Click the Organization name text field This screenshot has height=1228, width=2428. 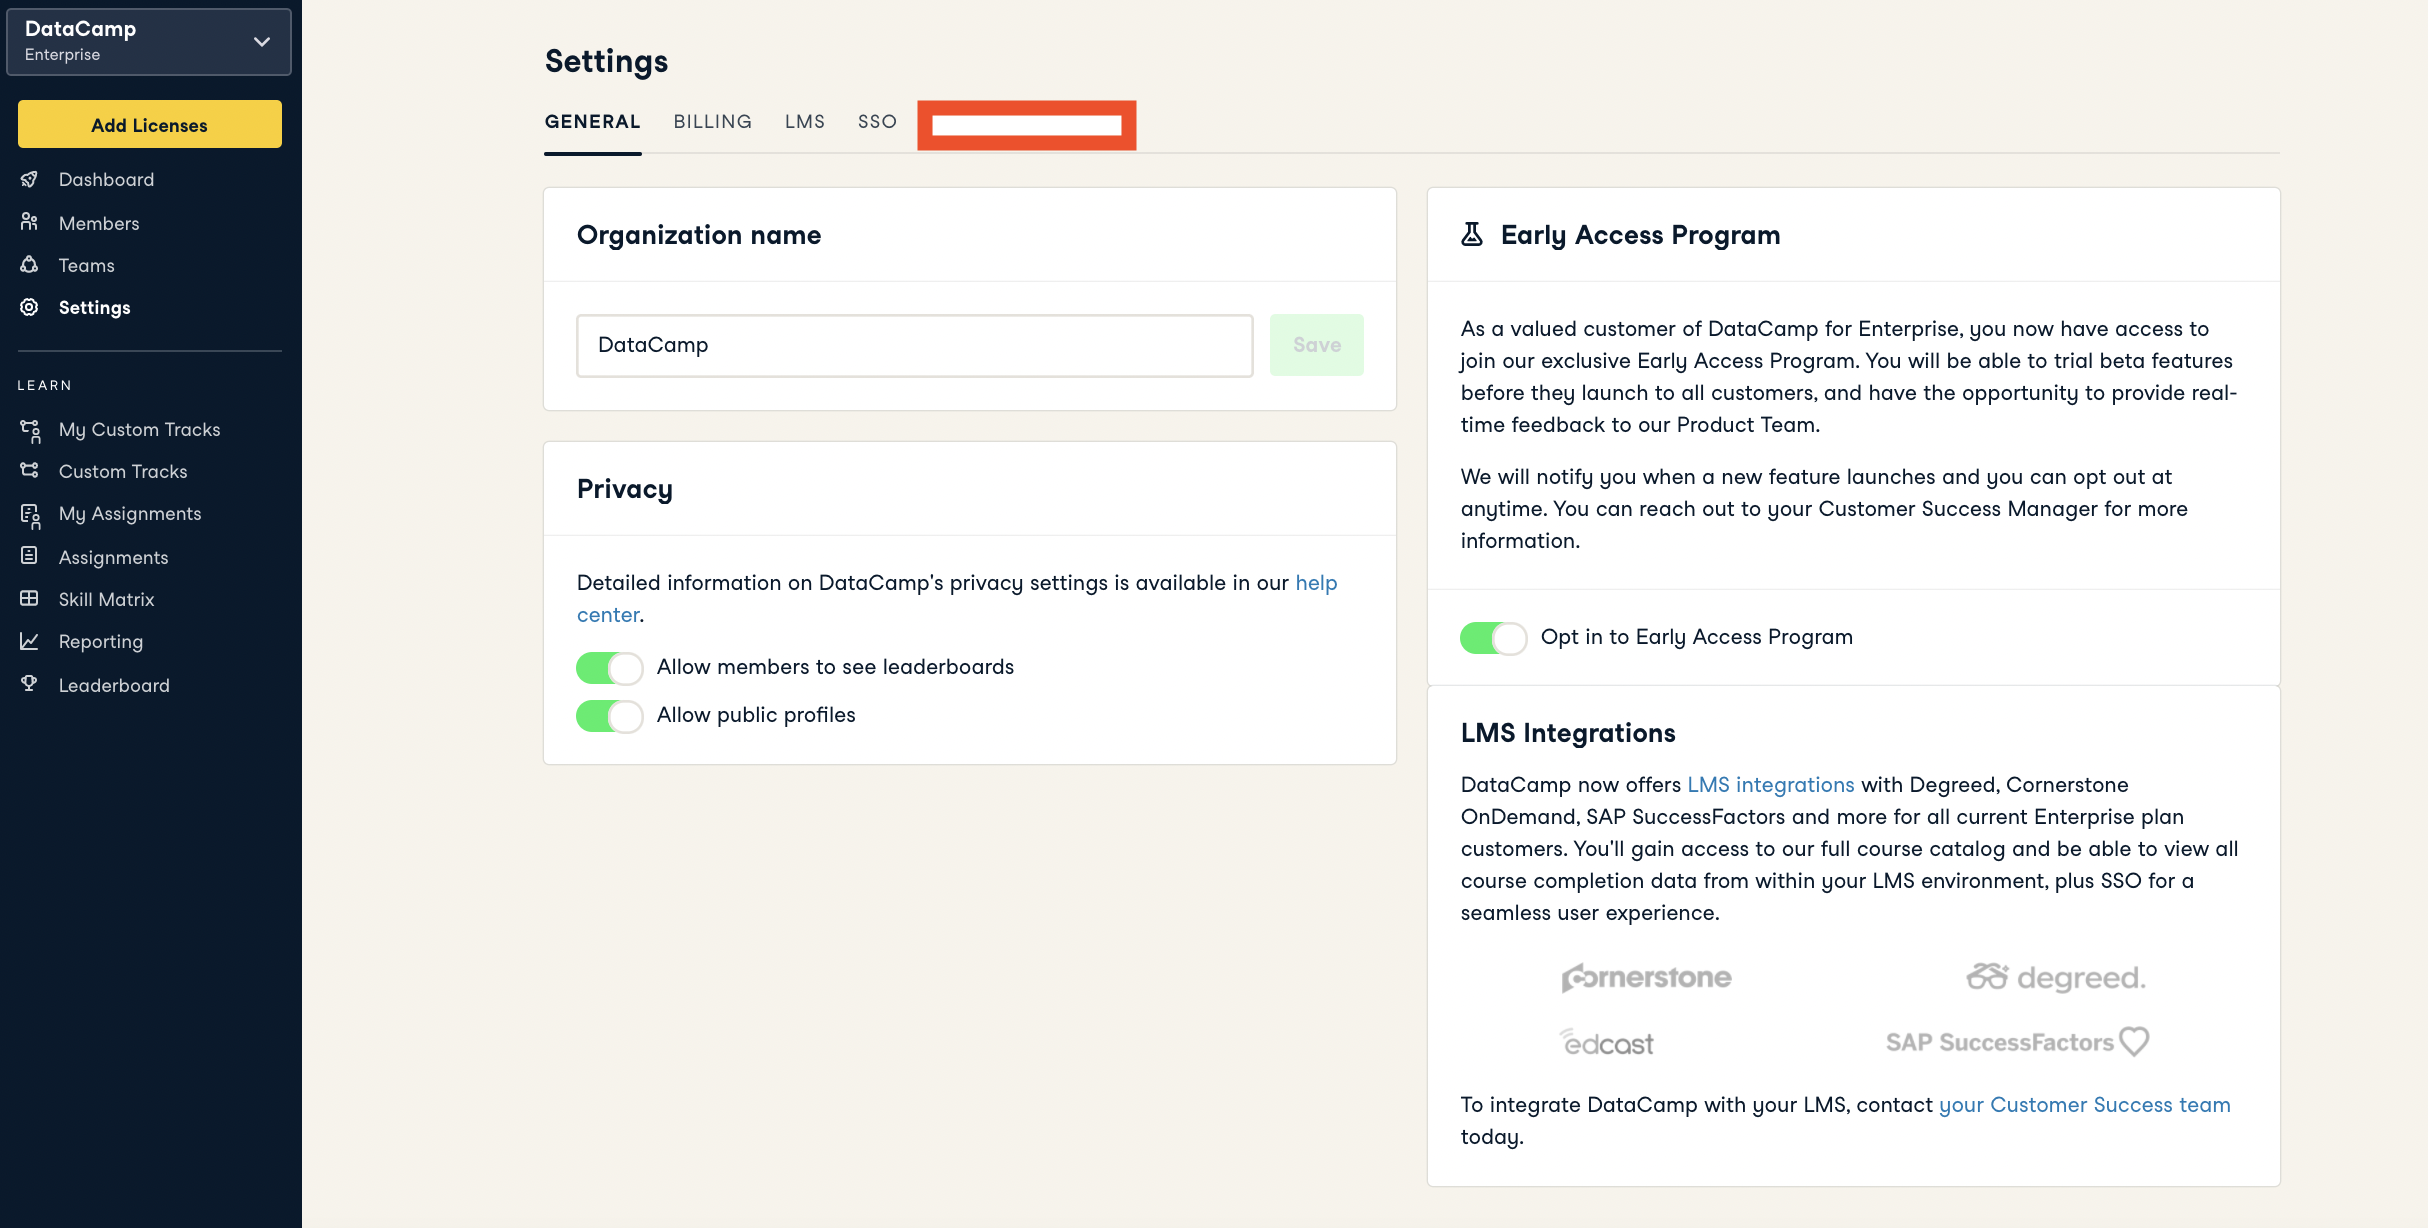pos(914,345)
